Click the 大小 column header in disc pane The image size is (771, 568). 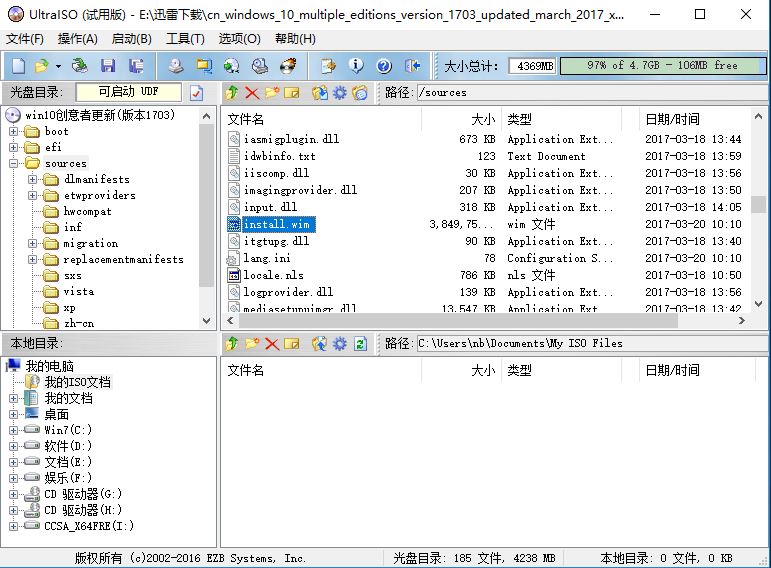click(x=462, y=119)
